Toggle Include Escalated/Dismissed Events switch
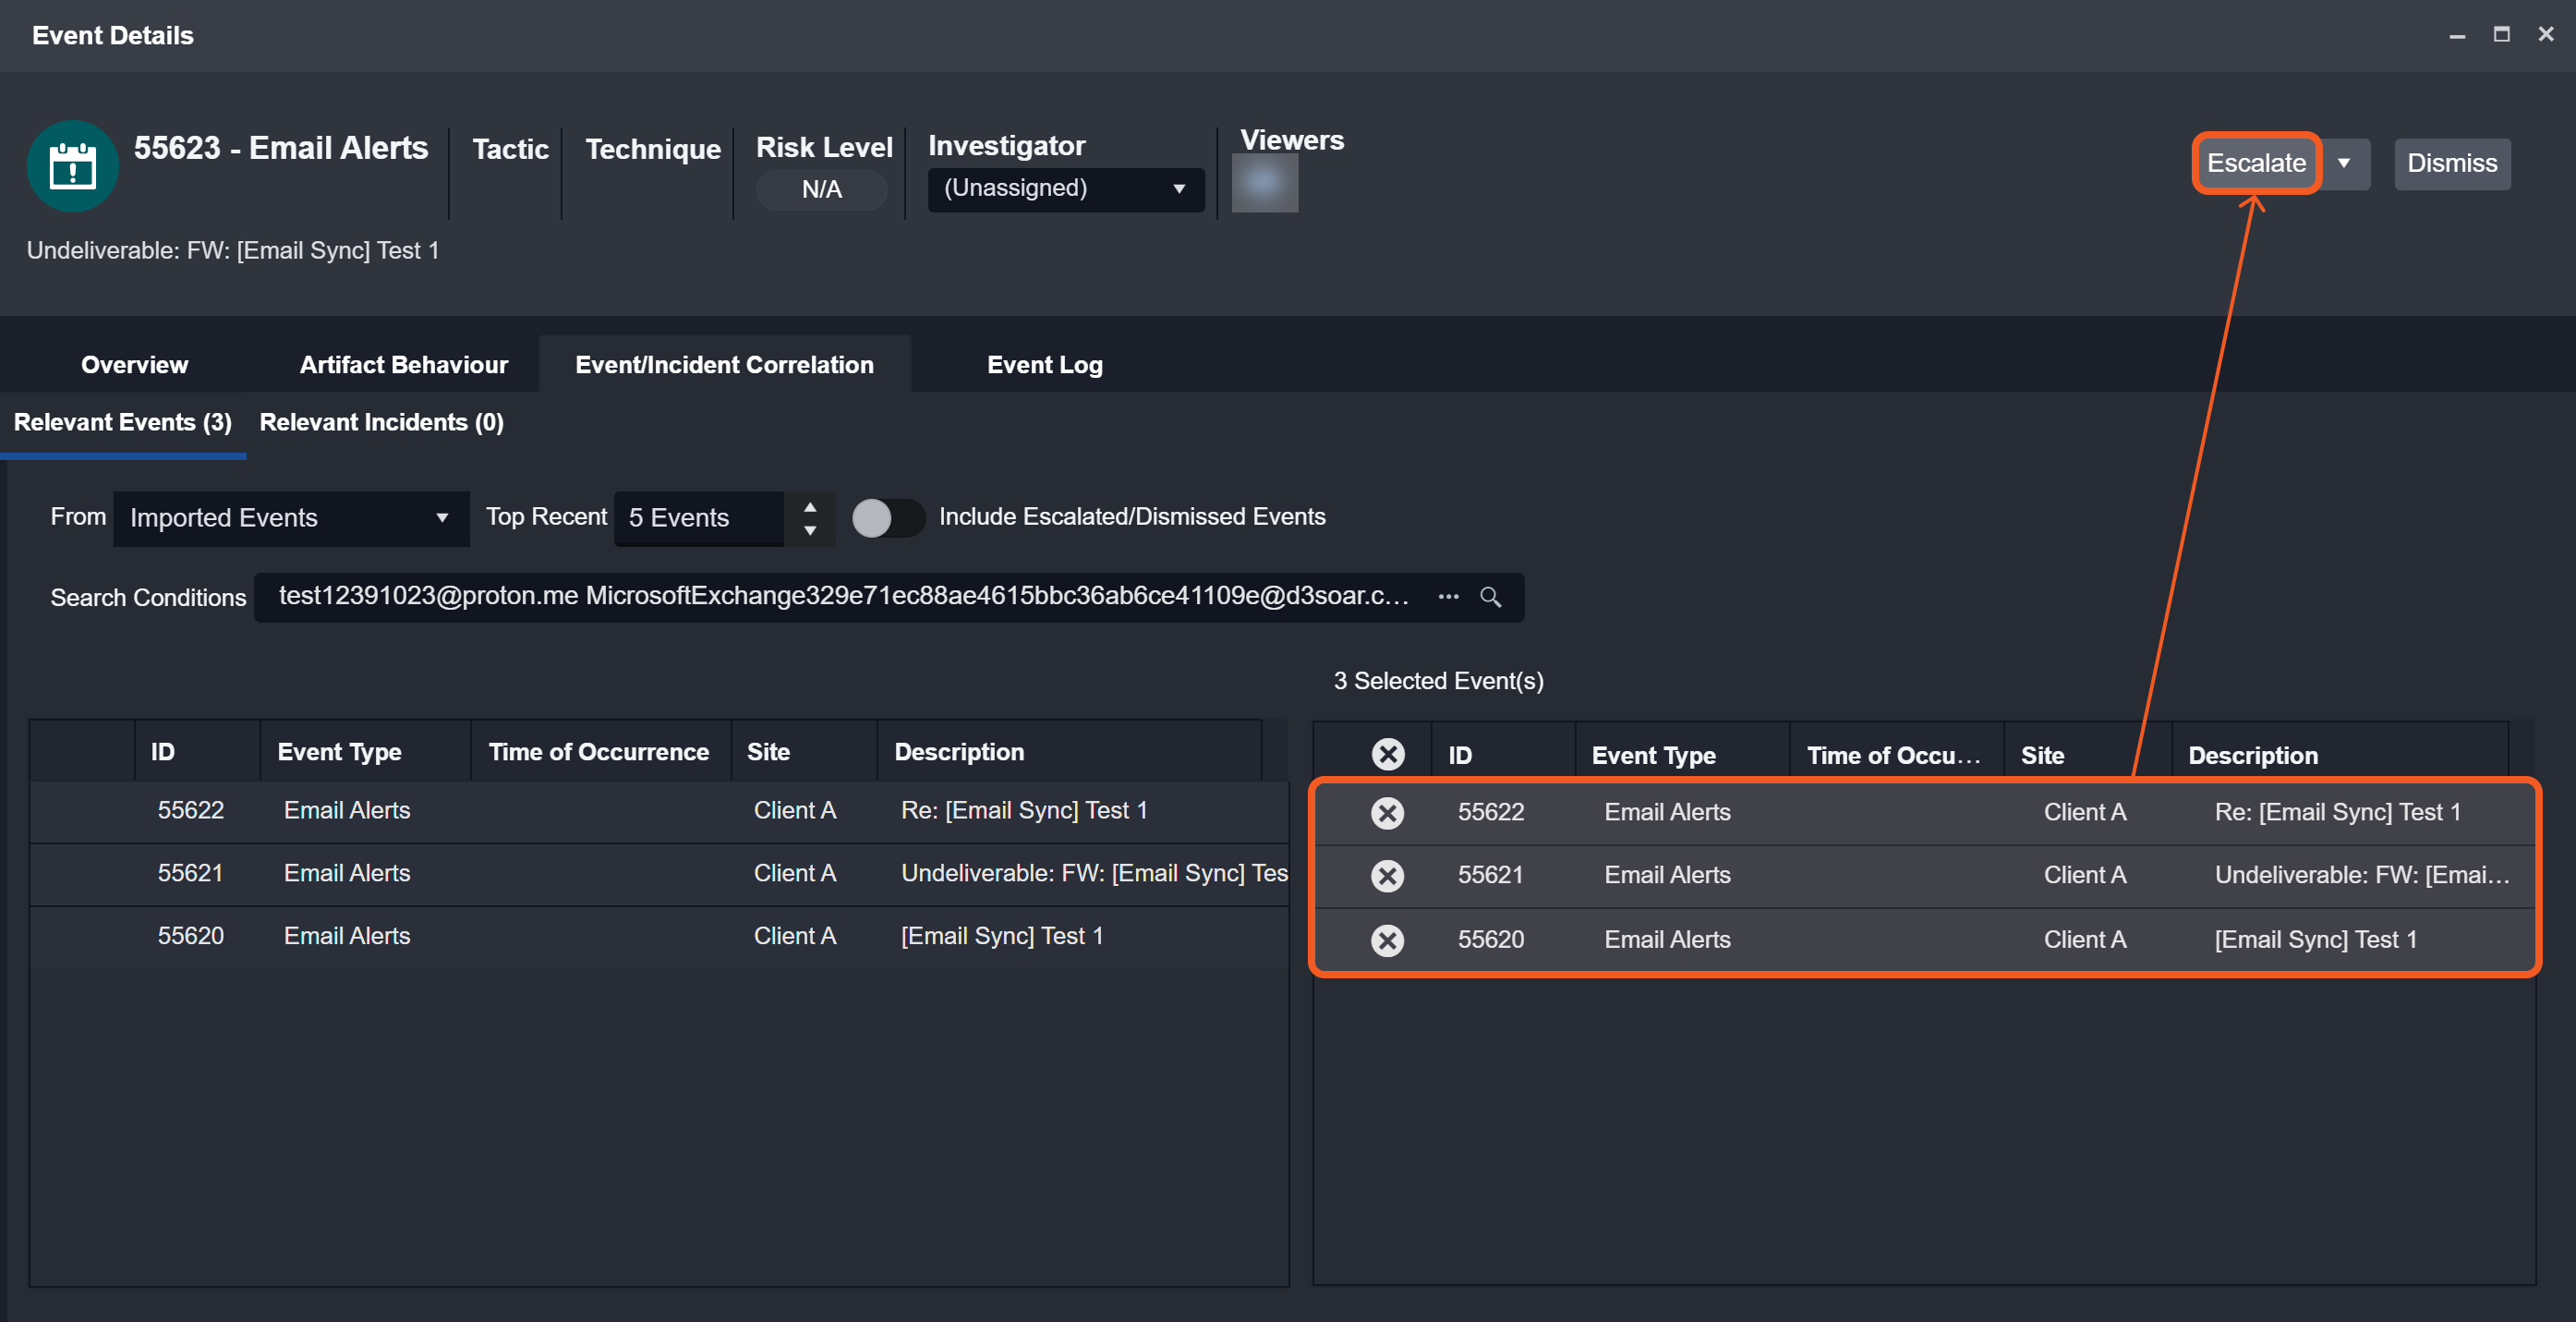The width and height of the screenshot is (2576, 1322). 886,518
